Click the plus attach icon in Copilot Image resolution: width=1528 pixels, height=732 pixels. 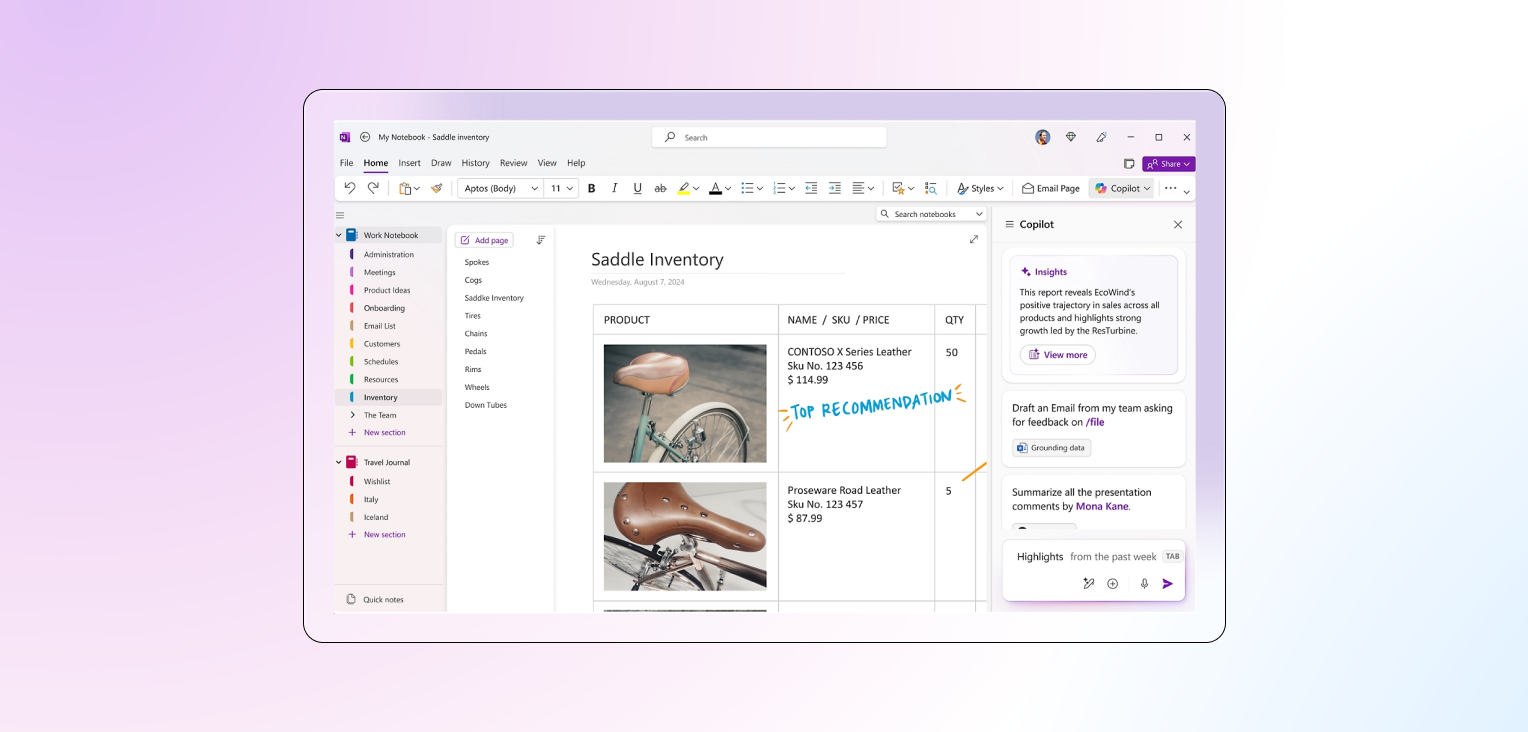pos(1112,584)
